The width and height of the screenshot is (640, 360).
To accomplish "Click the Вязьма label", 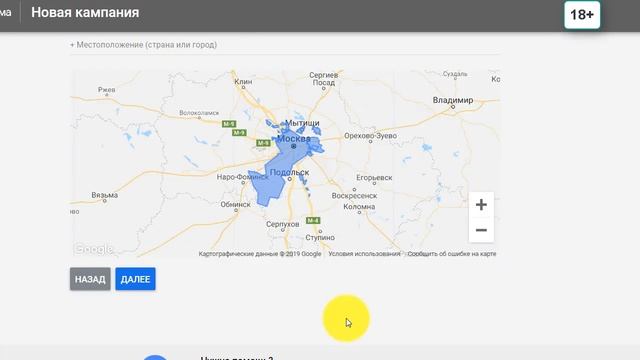I will point(104,195).
